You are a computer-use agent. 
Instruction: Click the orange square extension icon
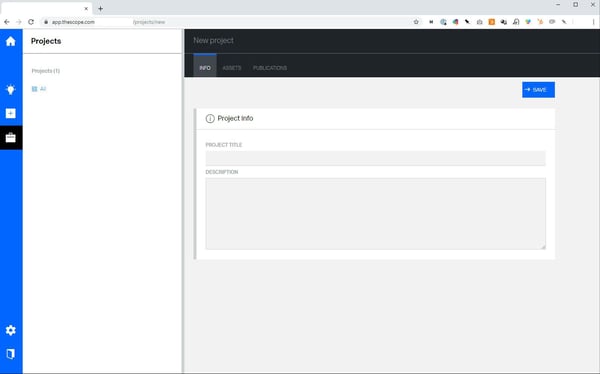tap(492, 22)
